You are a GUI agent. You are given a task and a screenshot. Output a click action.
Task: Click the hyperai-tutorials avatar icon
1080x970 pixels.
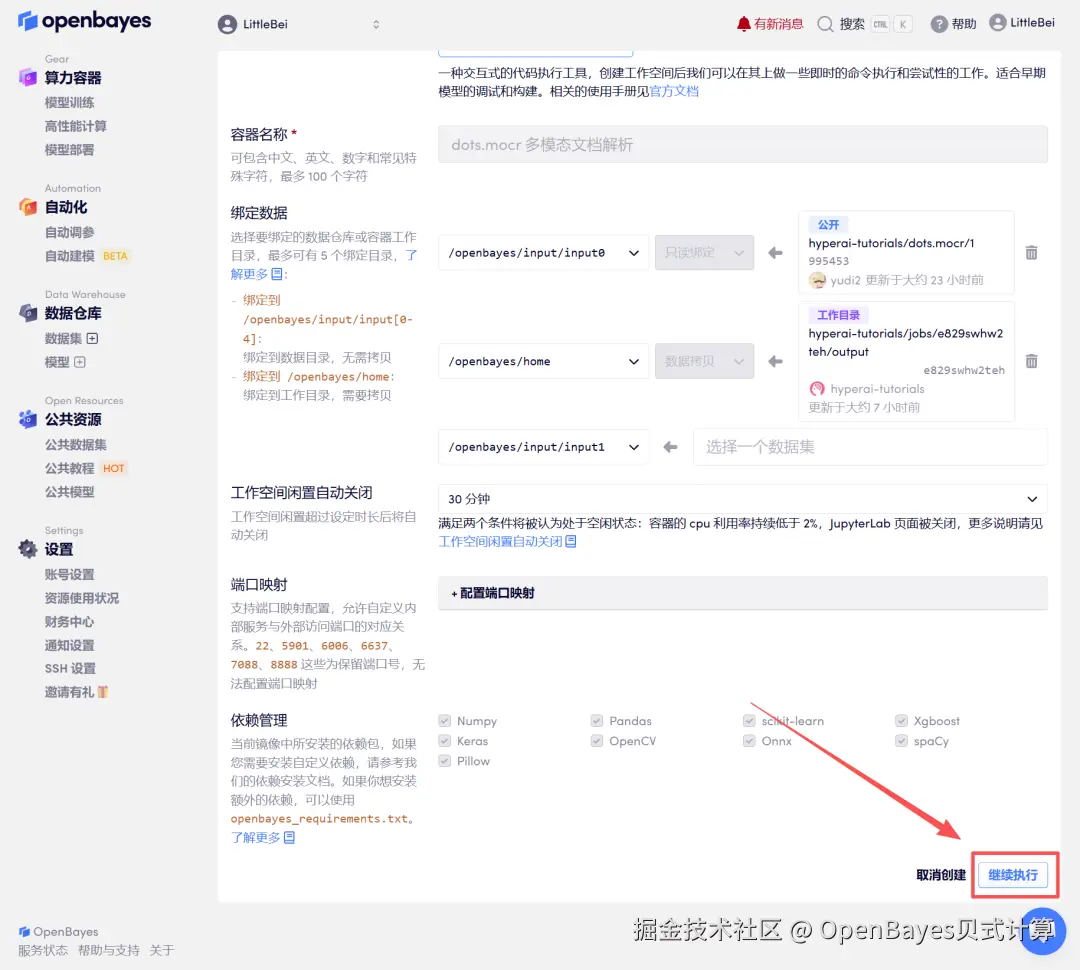817,389
